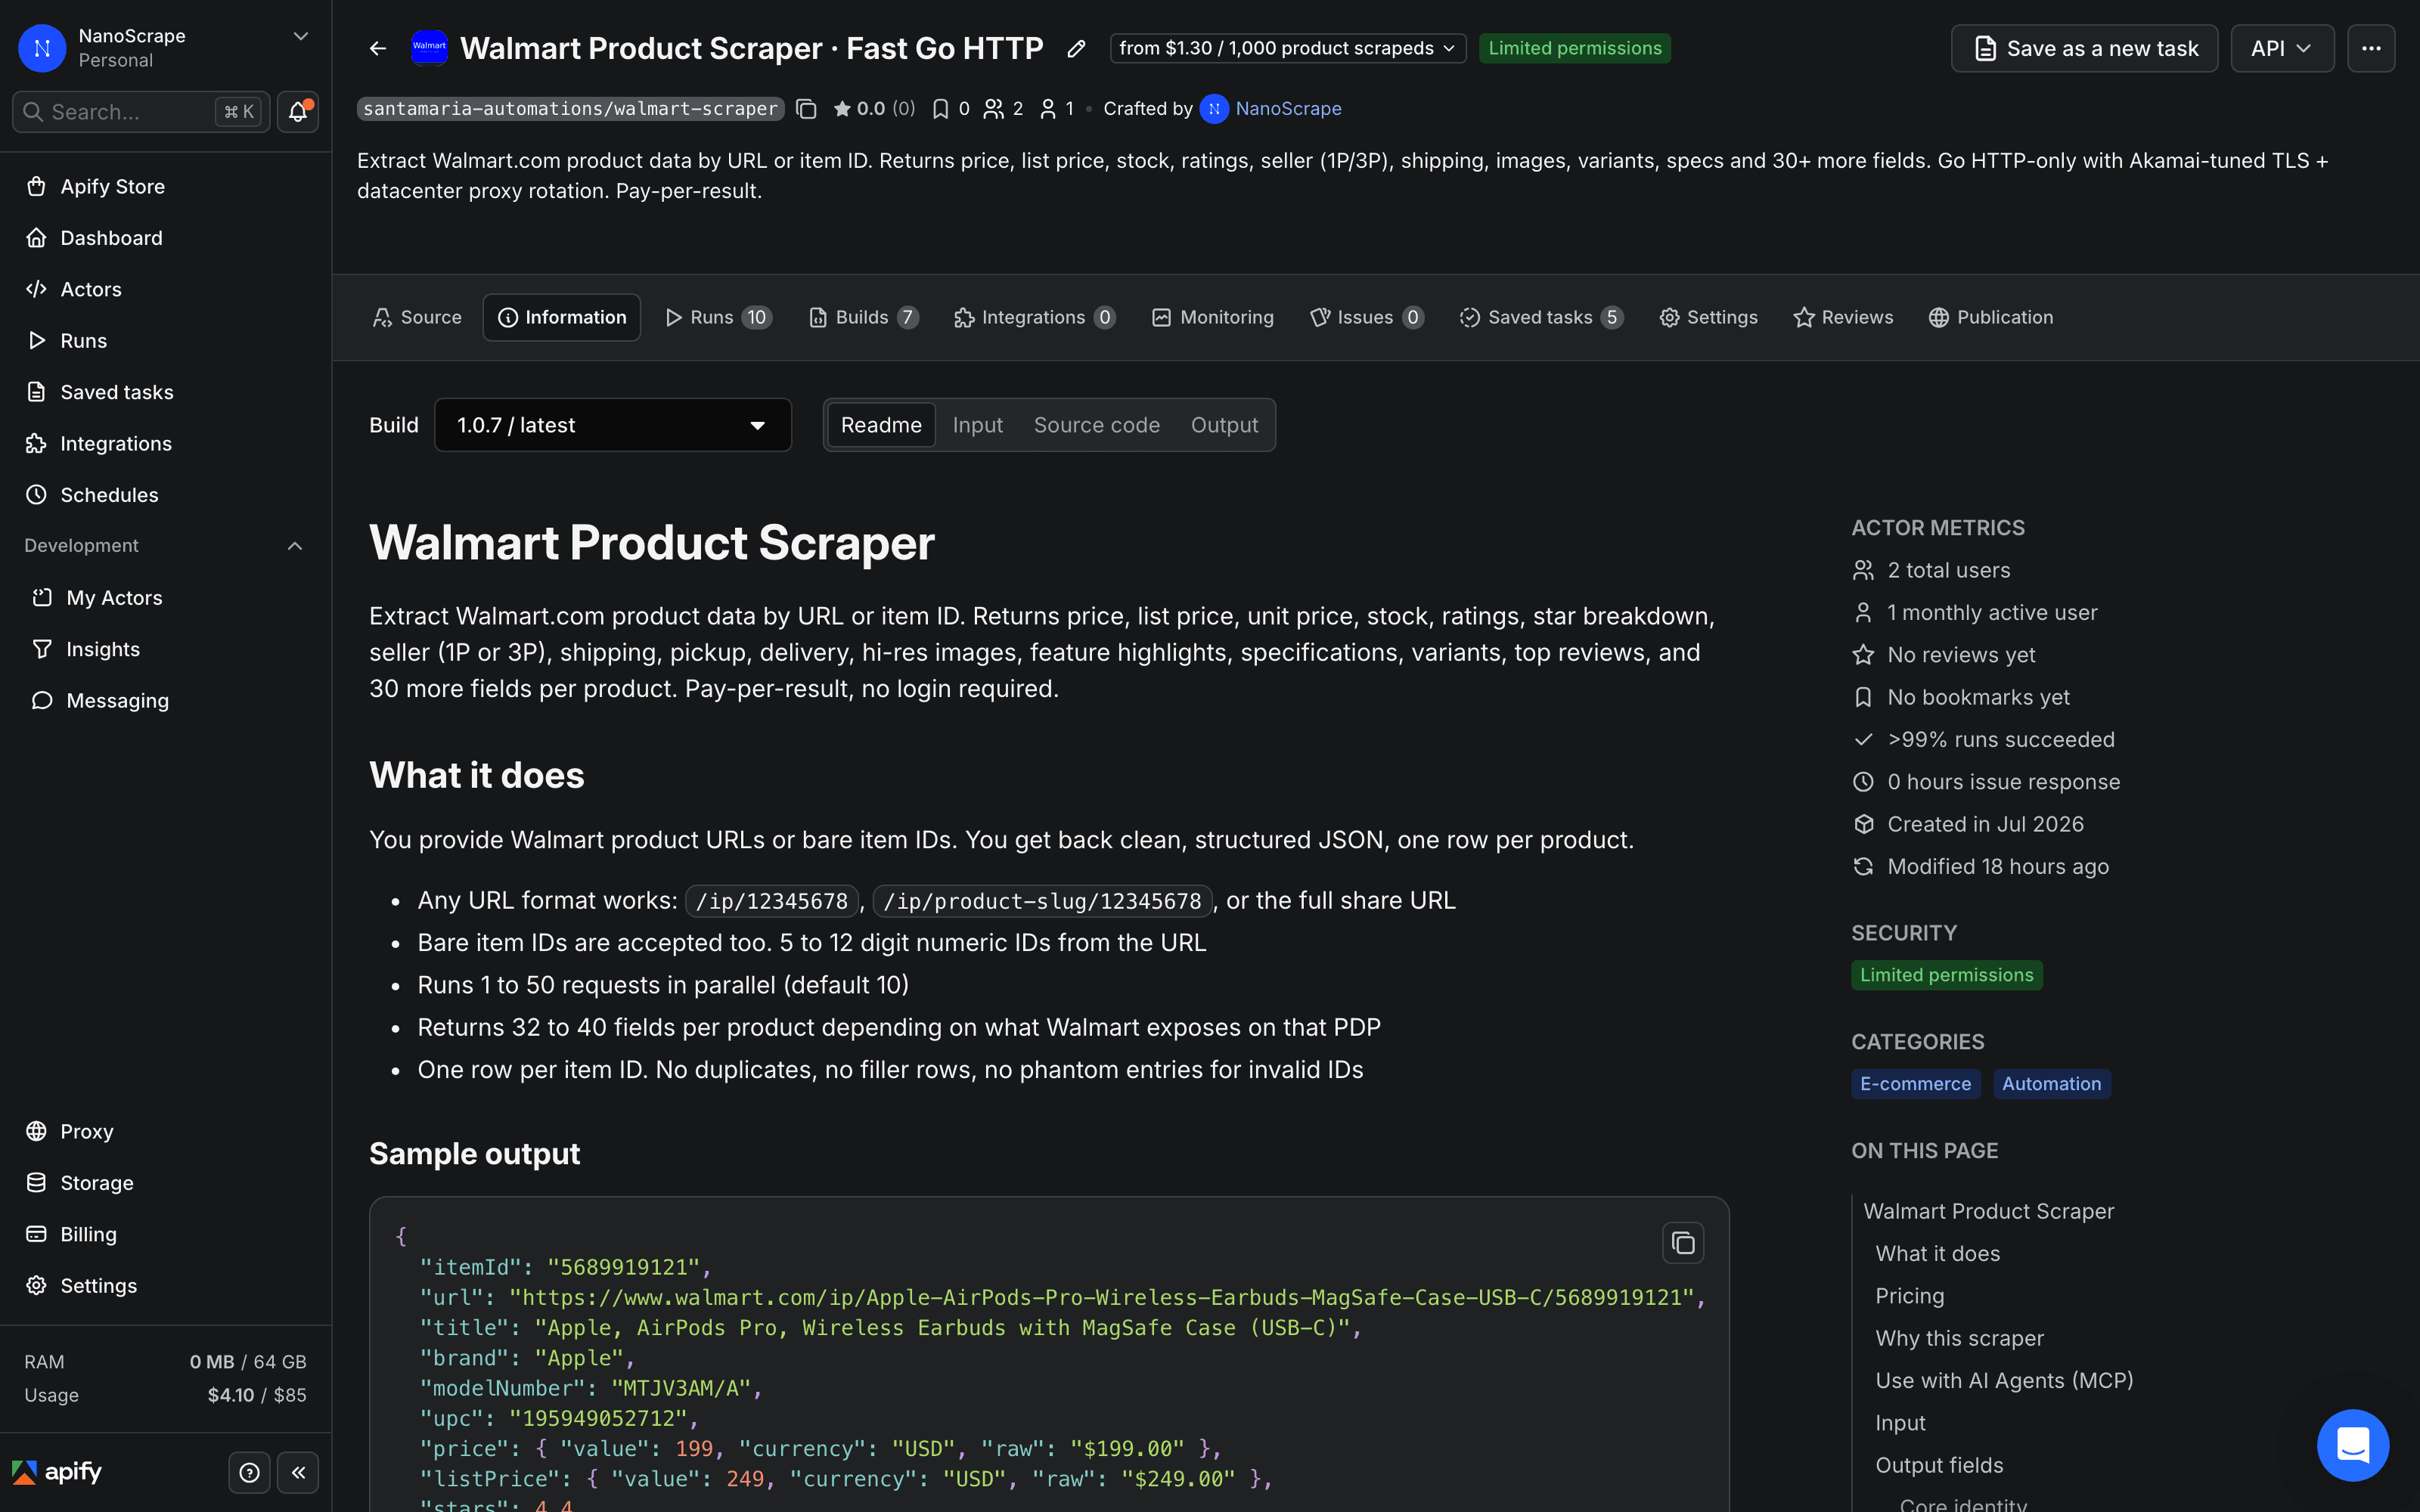Open the Monitoring tab
Viewport: 2420px width, 1512px height.
(x=1213, y=317)
